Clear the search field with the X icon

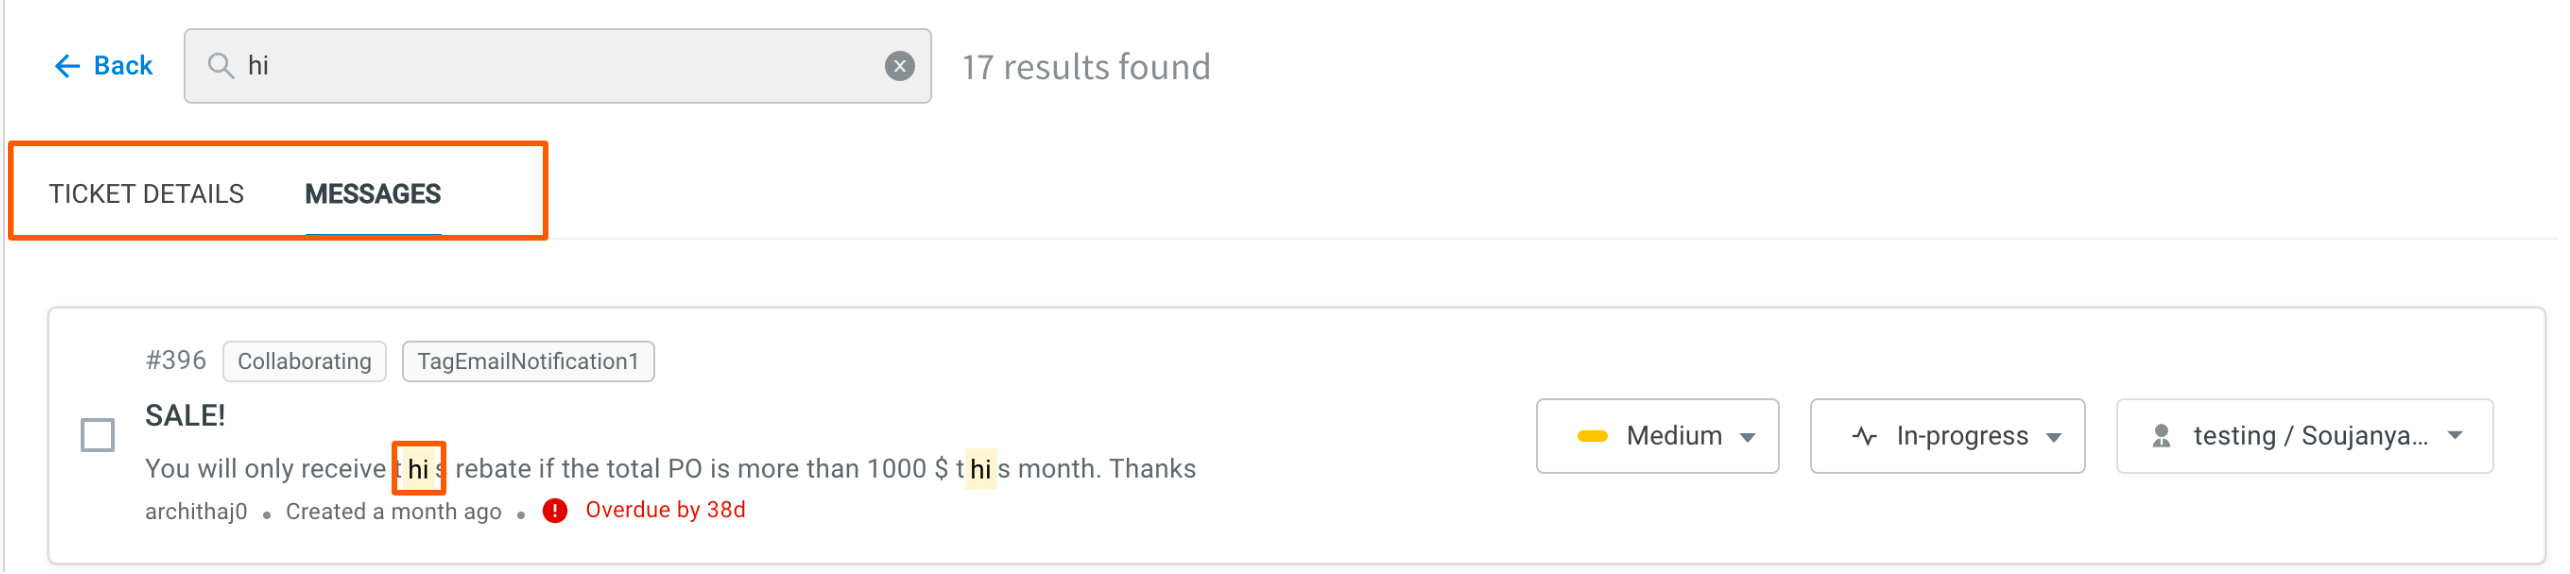tap(900, 66)
